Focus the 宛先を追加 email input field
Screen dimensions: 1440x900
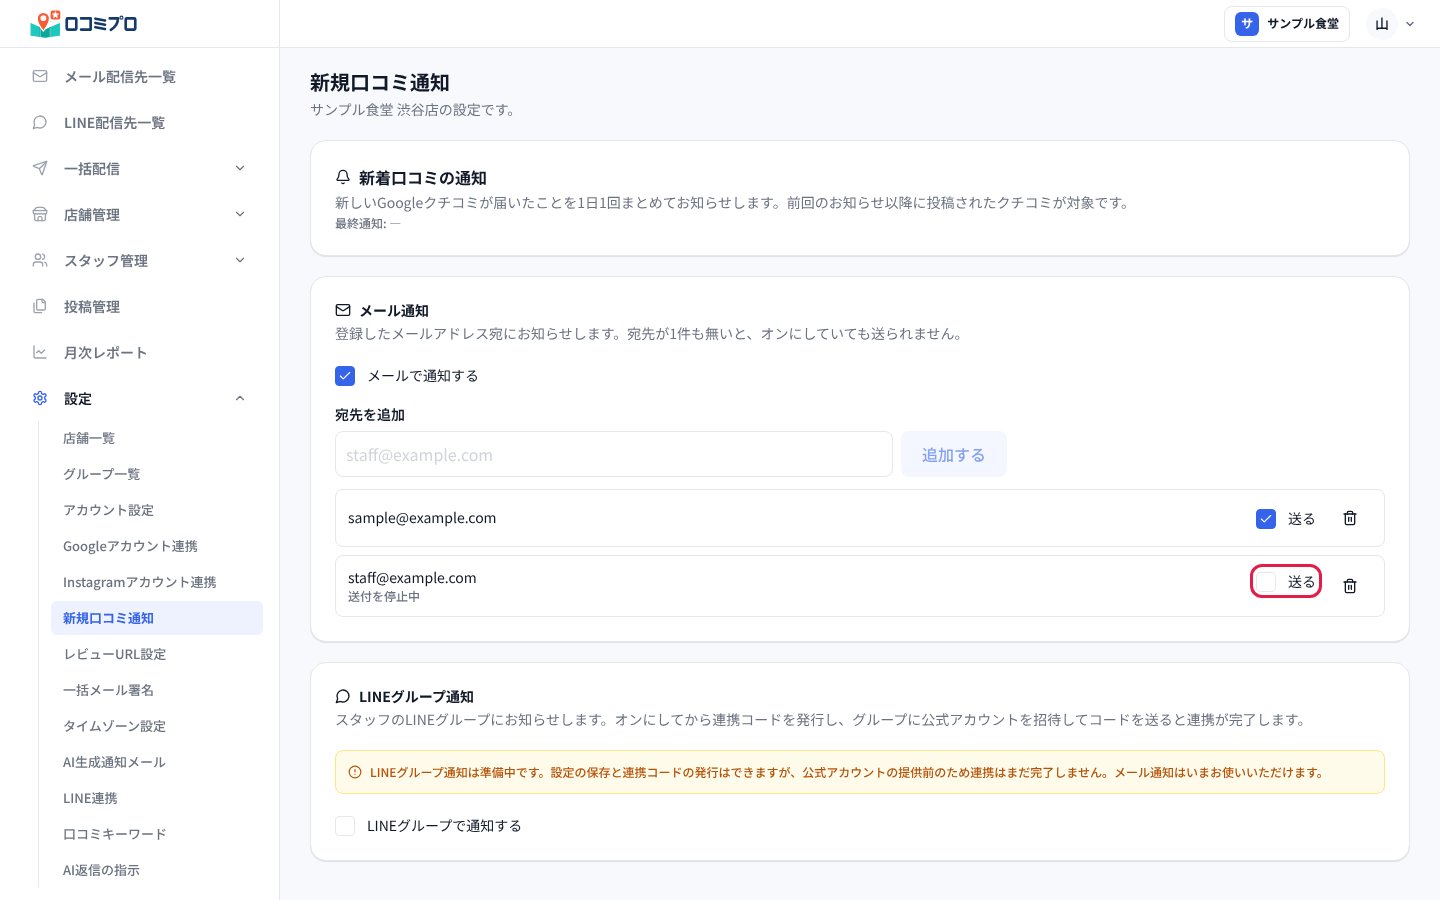[x=614, y=455]
